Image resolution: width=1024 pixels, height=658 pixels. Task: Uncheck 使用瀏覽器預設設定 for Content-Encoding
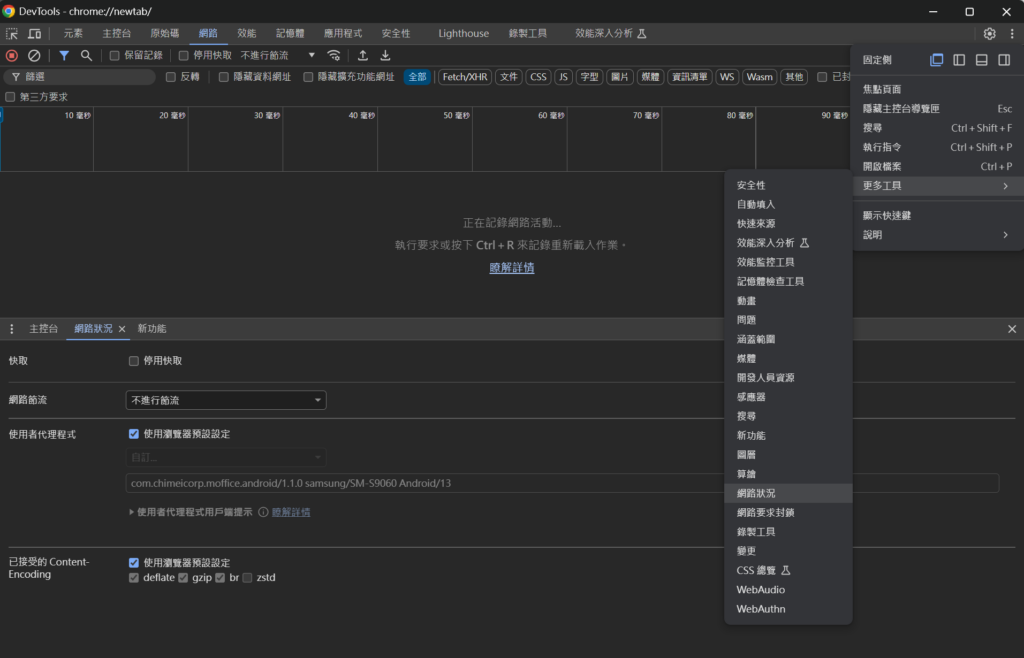click(134, 563)
